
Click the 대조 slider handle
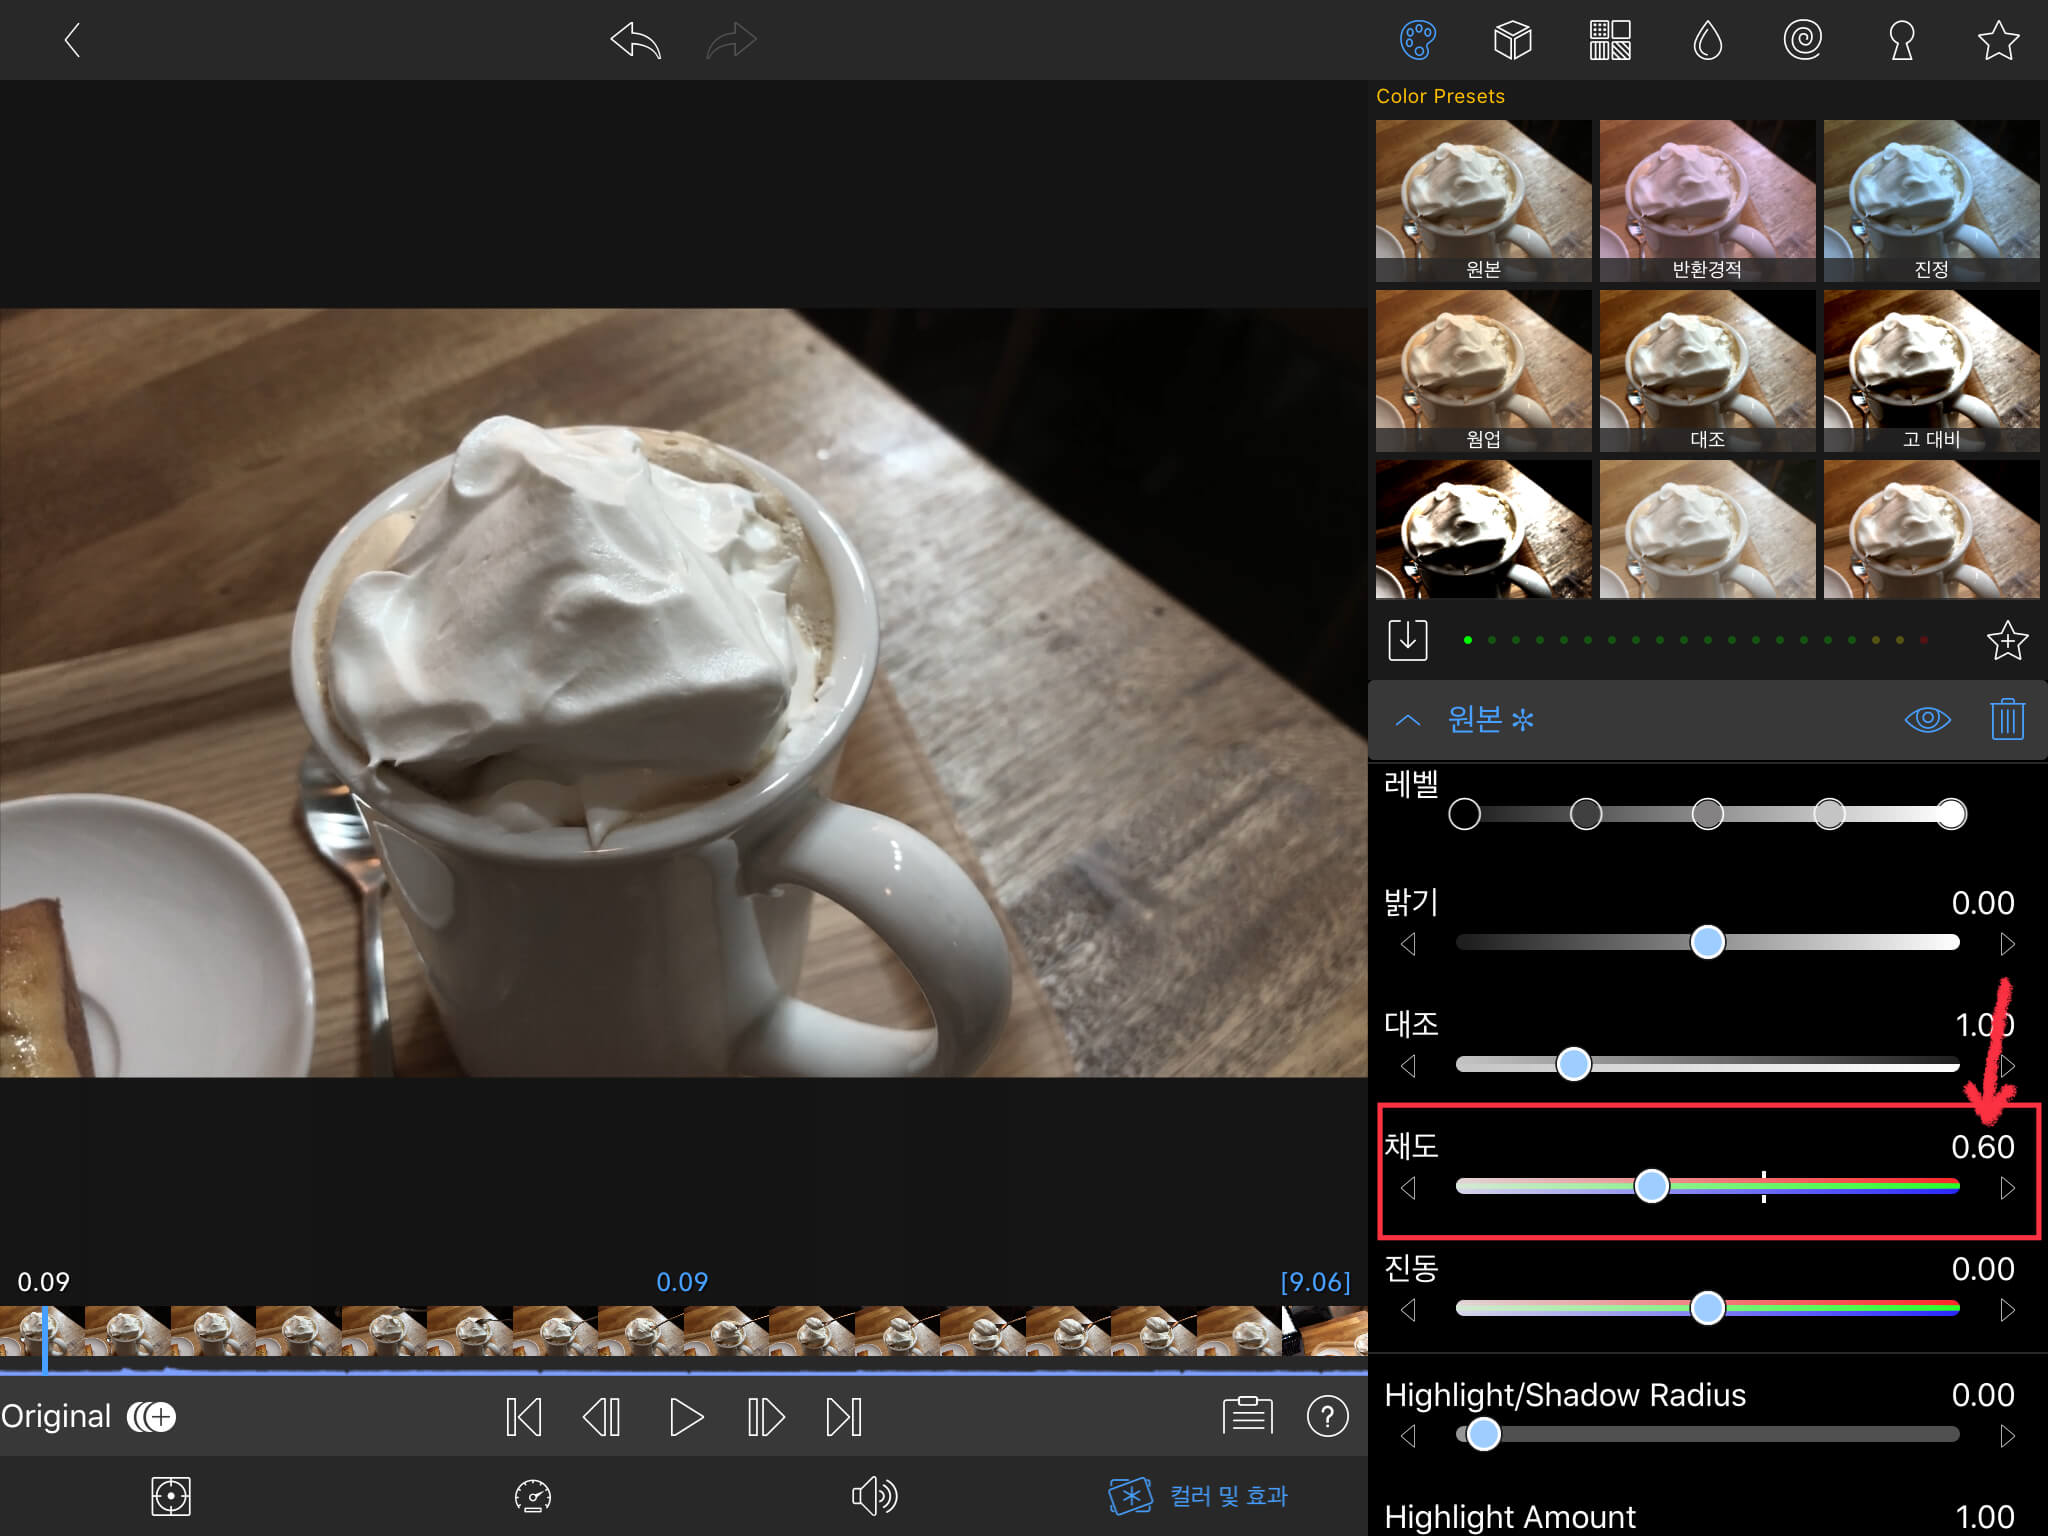[x=1574, y=1064]
